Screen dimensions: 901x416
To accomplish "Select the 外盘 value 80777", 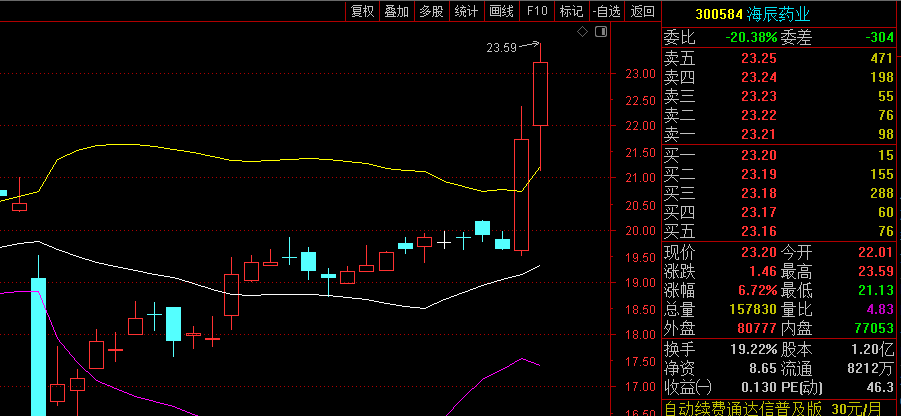I will click(758, 329).
